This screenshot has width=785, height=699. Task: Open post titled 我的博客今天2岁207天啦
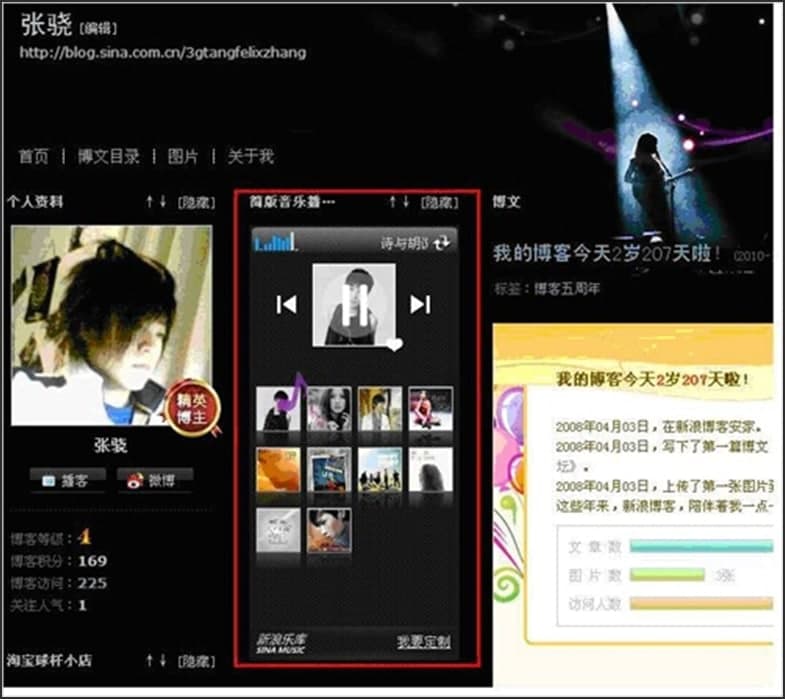[607, 253]
